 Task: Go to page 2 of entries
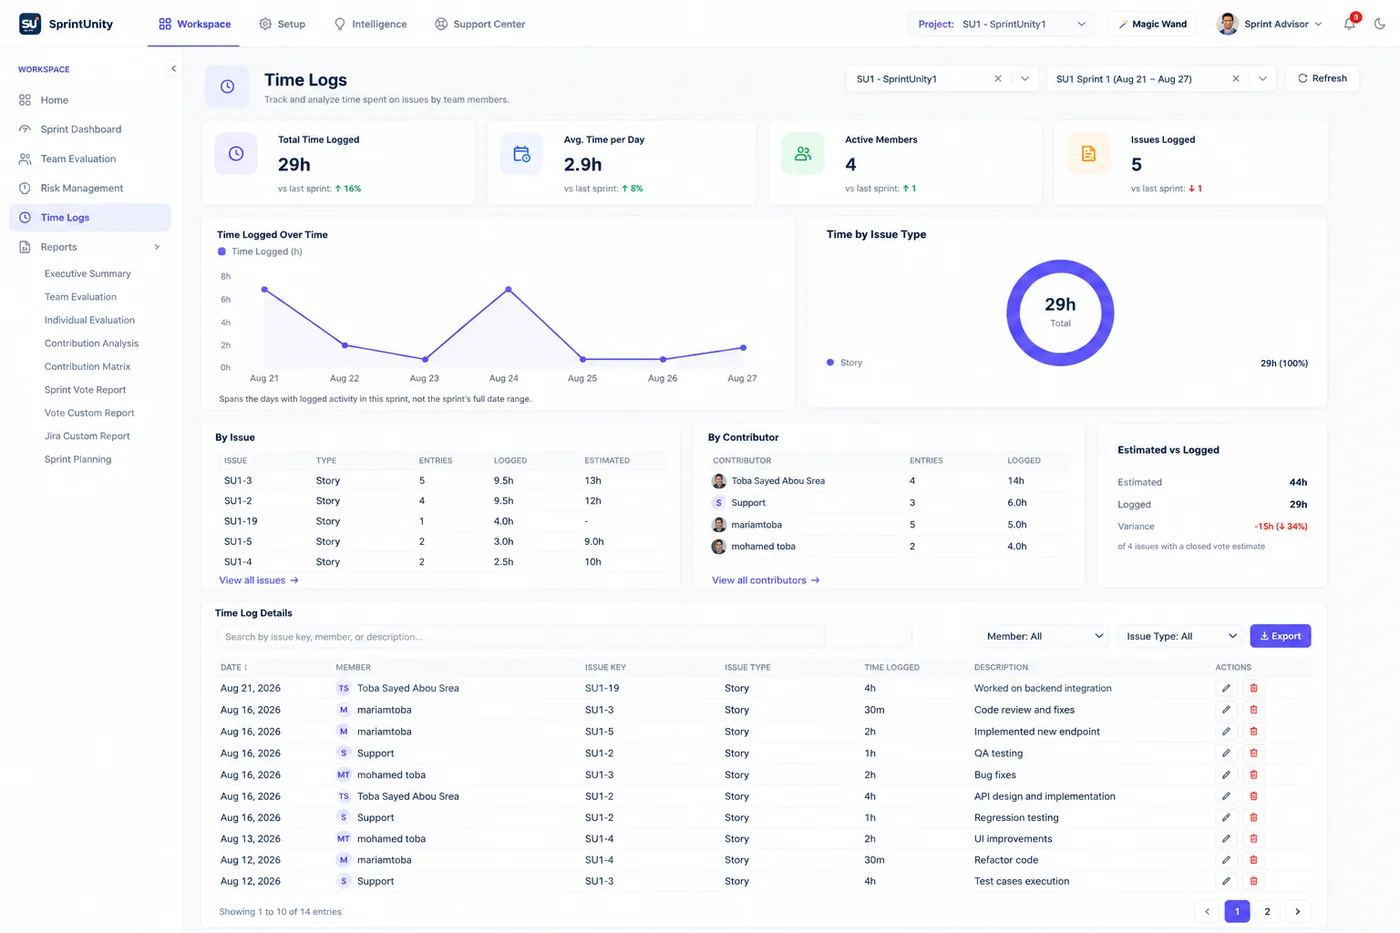pyautogui.click(x=1267, y=912)
